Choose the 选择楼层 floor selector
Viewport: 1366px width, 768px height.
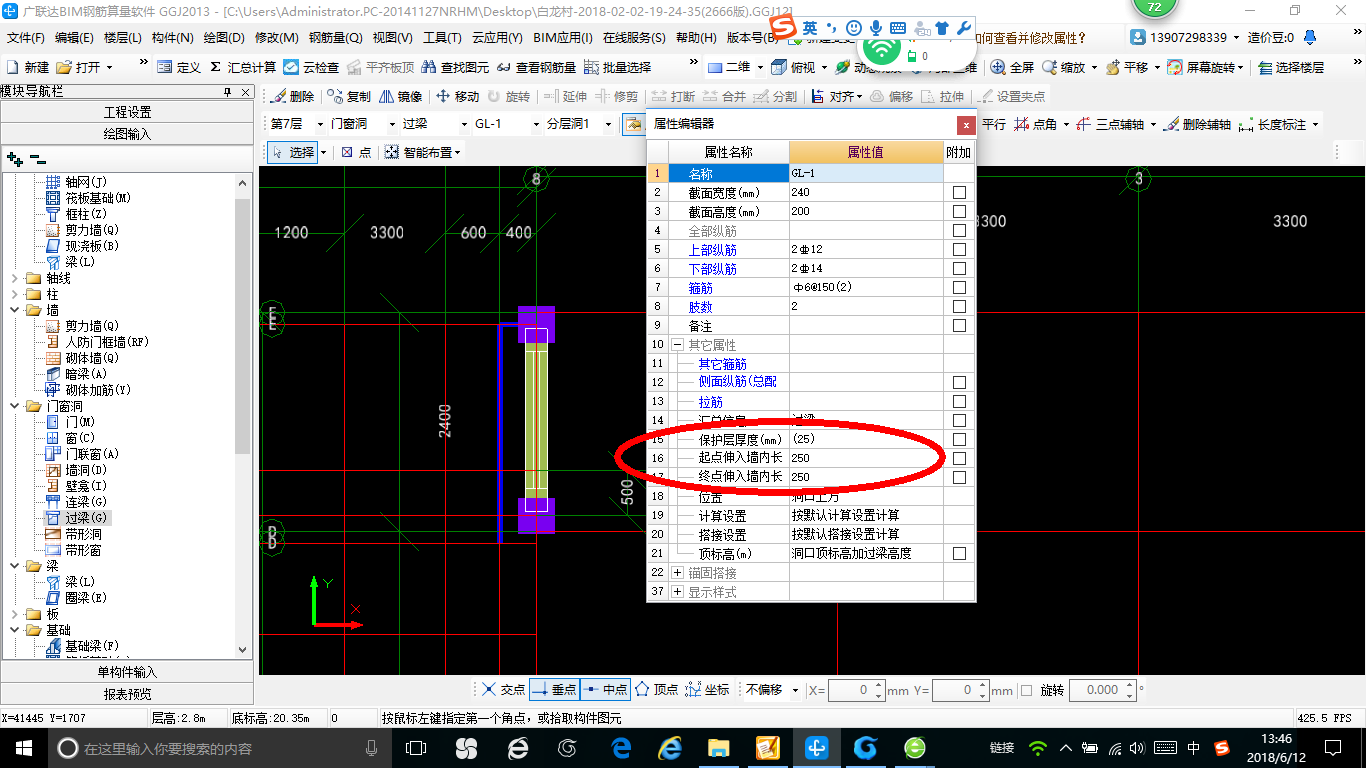tap(1291, 67)
